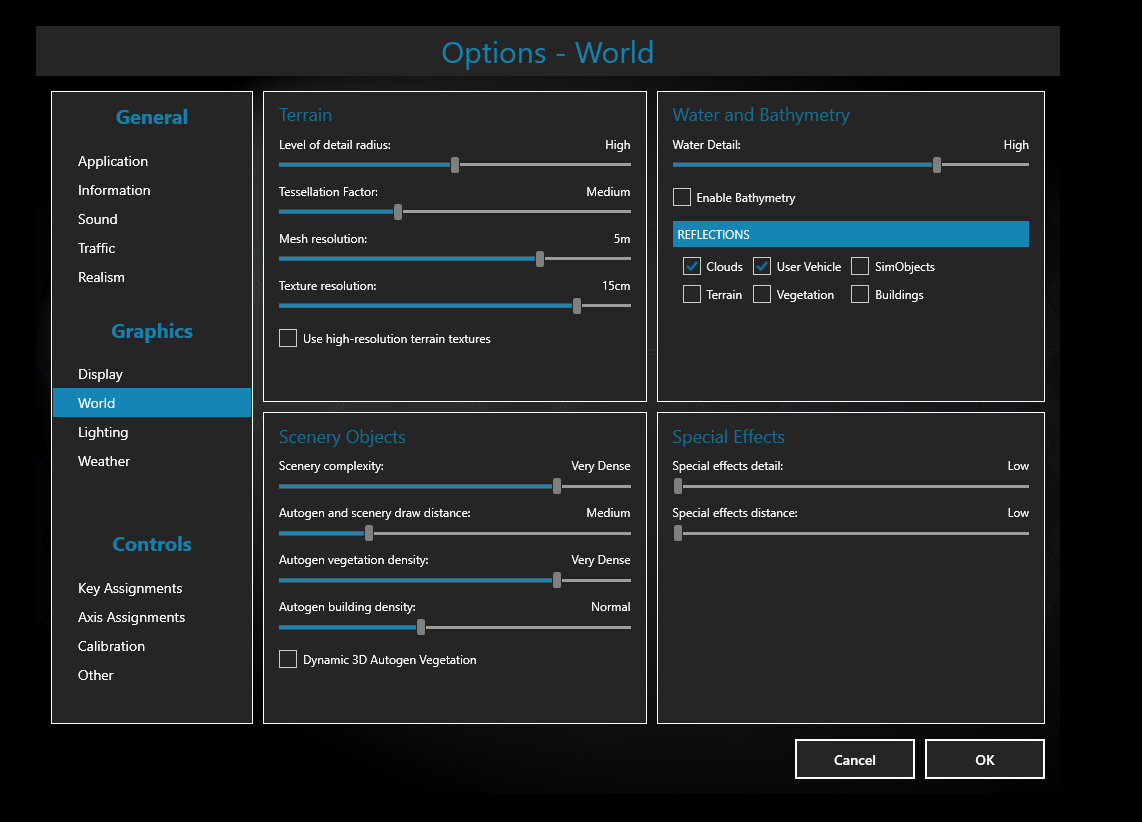The width and height of the screenshot is (1142, 822).
Task: Click Cancel to discard changes
Action: [854, 759]
